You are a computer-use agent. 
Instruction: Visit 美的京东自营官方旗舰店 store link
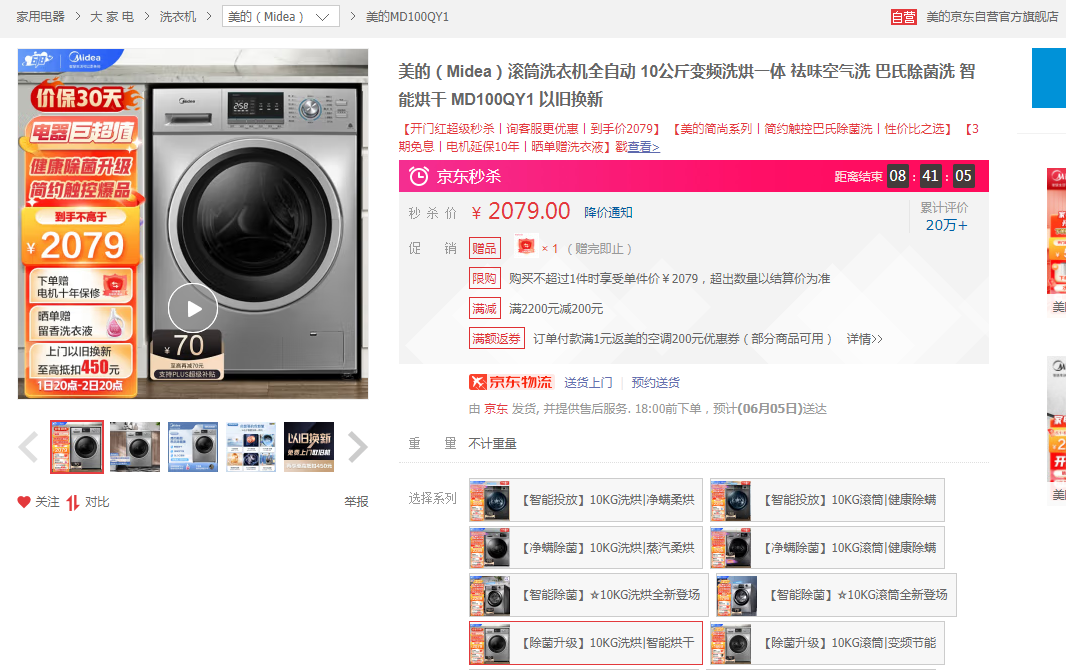pos(992,16)
